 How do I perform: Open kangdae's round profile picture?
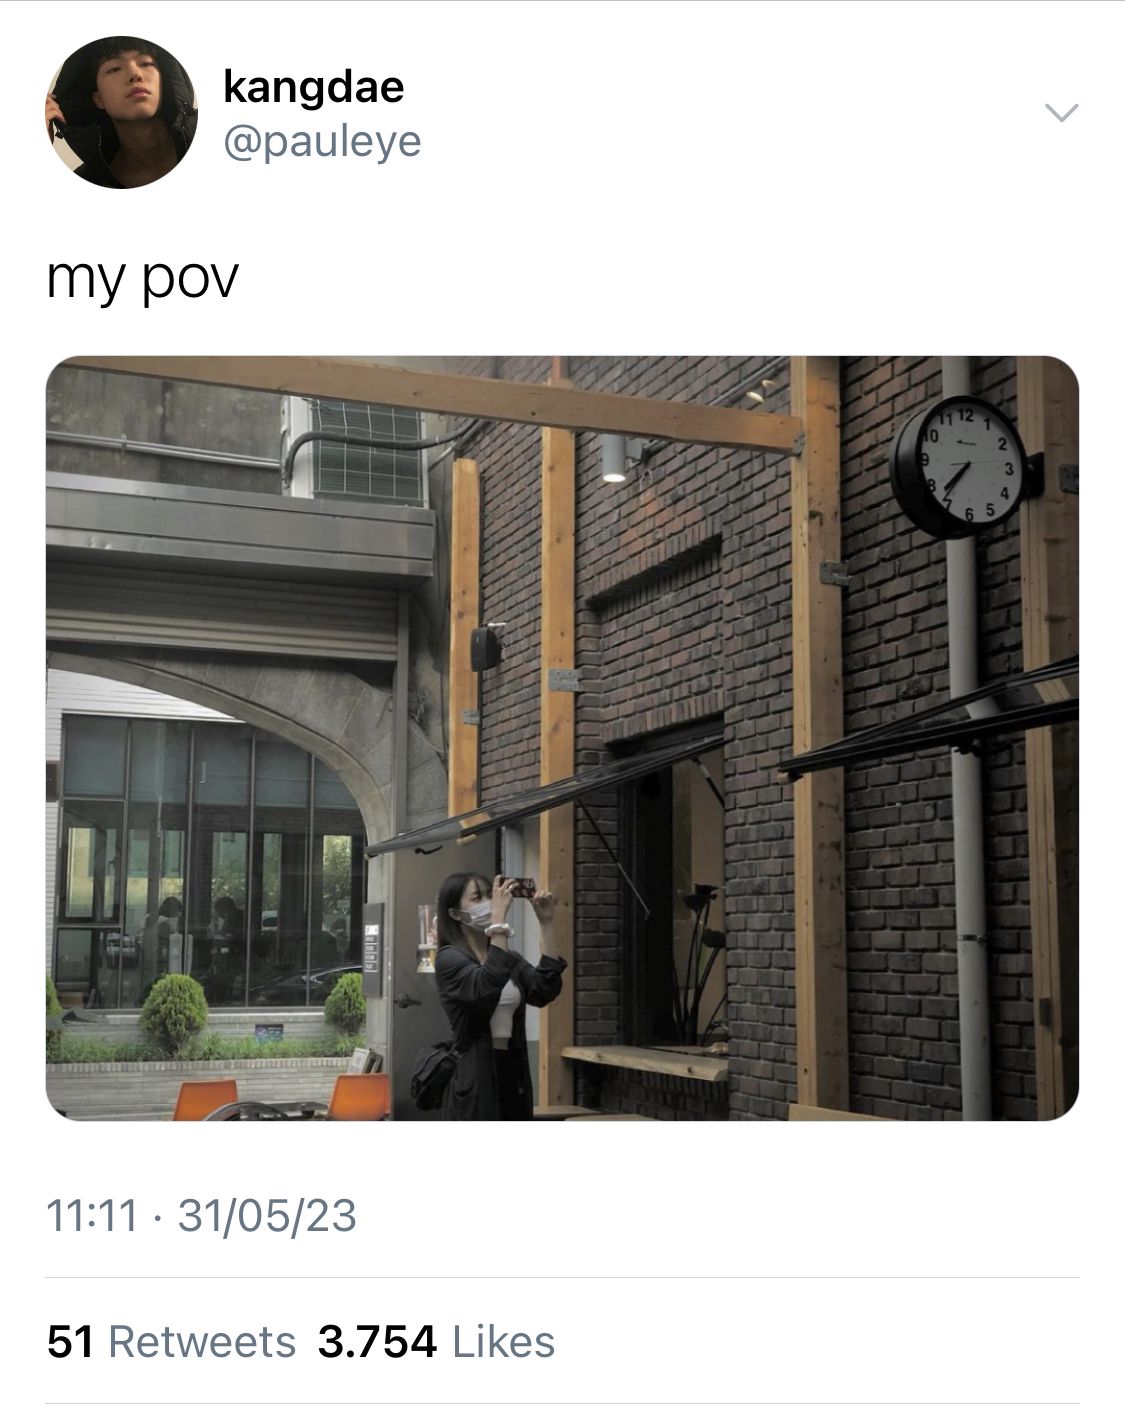coord(121,112)
